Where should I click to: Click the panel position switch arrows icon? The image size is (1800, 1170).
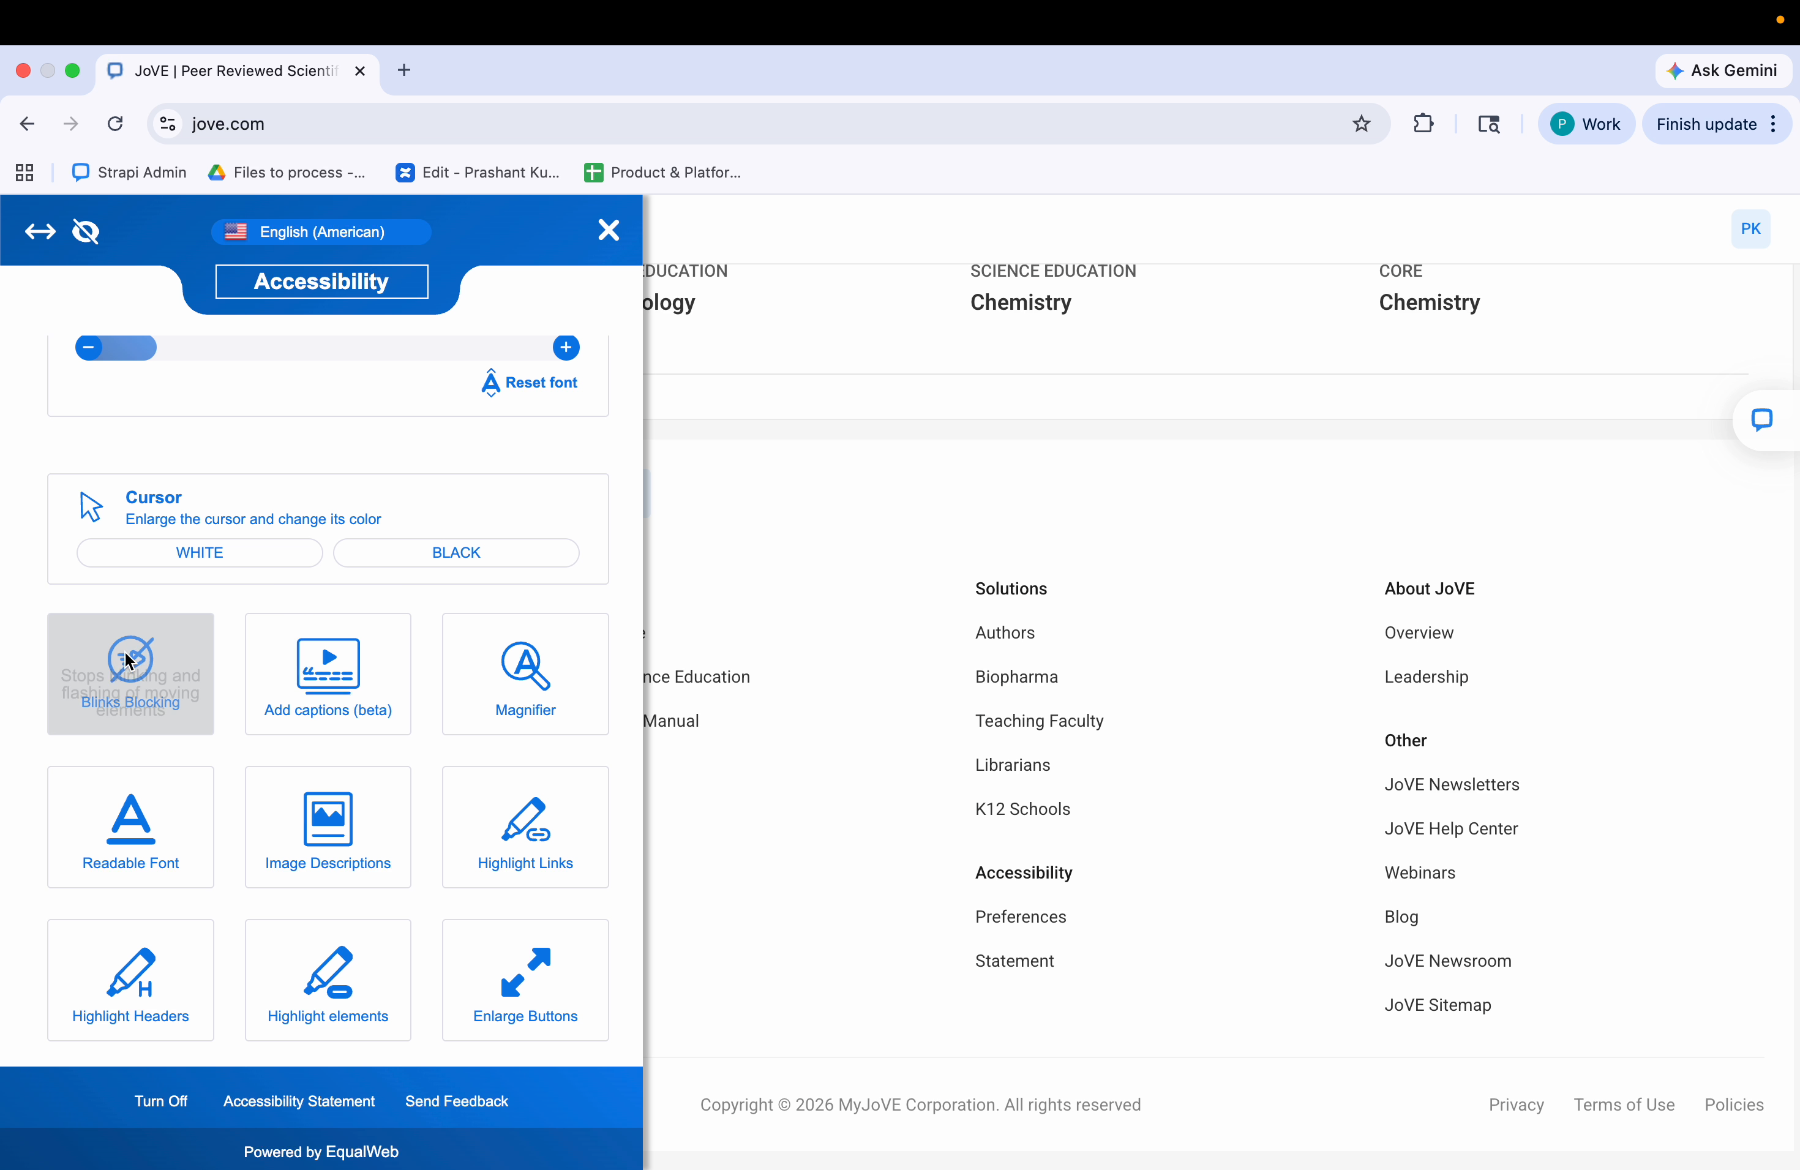click(40, 232)
